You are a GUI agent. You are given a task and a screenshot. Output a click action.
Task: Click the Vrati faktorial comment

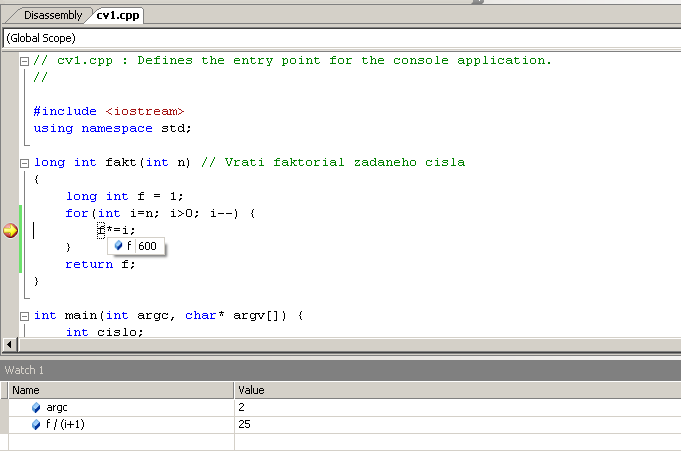(x=333, y=162)
